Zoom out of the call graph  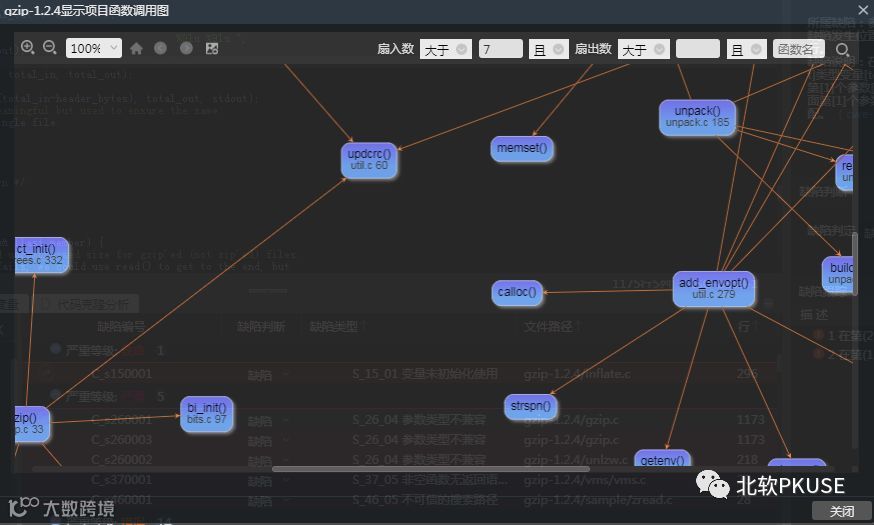(x=50, y=48)
